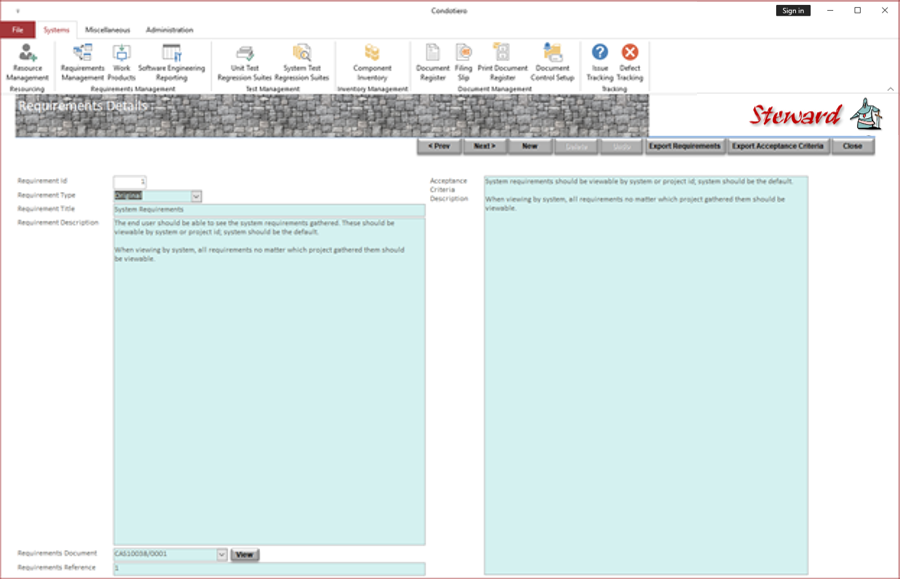Image resolution: width=900 pixels, height=579 pixels.
Task: Go to previous requirement with Prev
Action: pos(439,146)
